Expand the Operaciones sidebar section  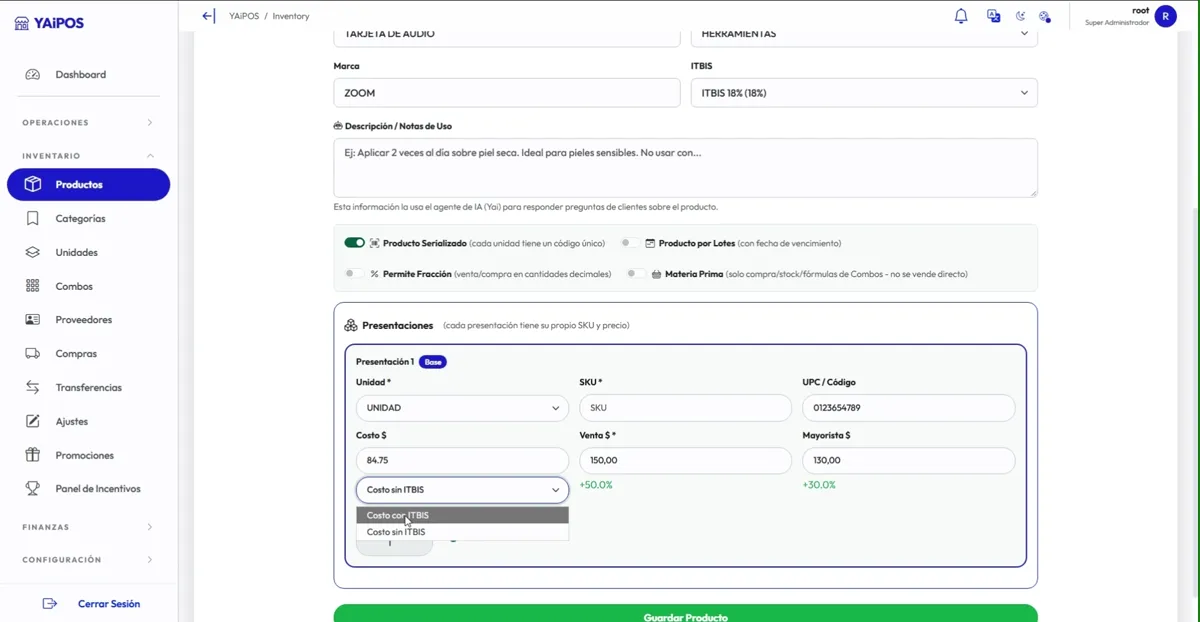coord(89,123)
